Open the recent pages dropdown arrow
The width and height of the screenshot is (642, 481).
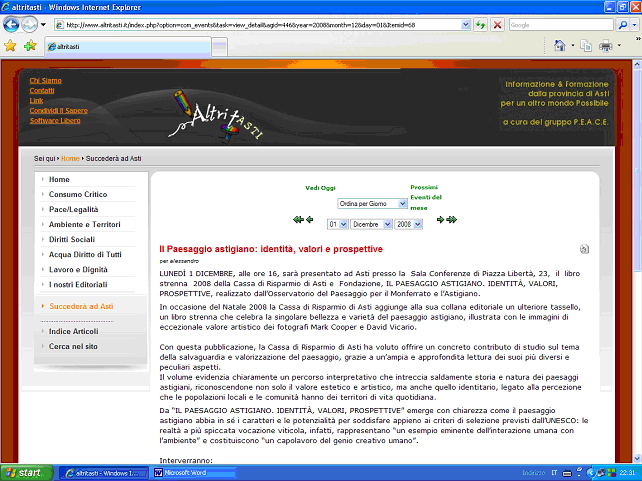coord(43,25)
